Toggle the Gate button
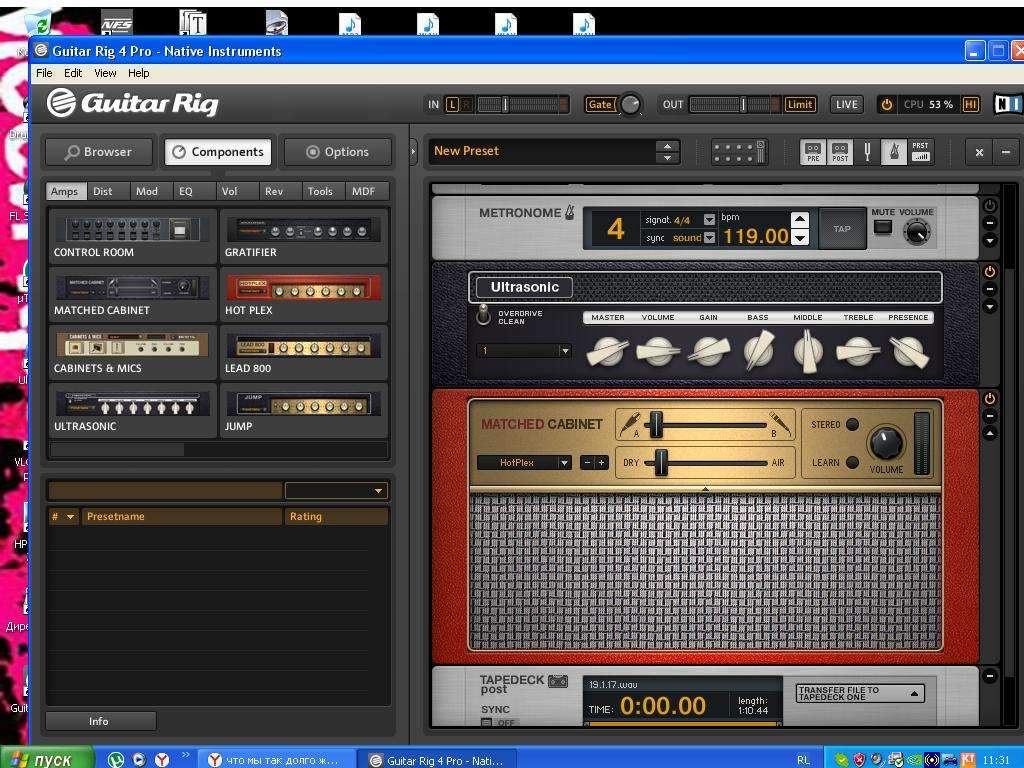 click(600, 104)
